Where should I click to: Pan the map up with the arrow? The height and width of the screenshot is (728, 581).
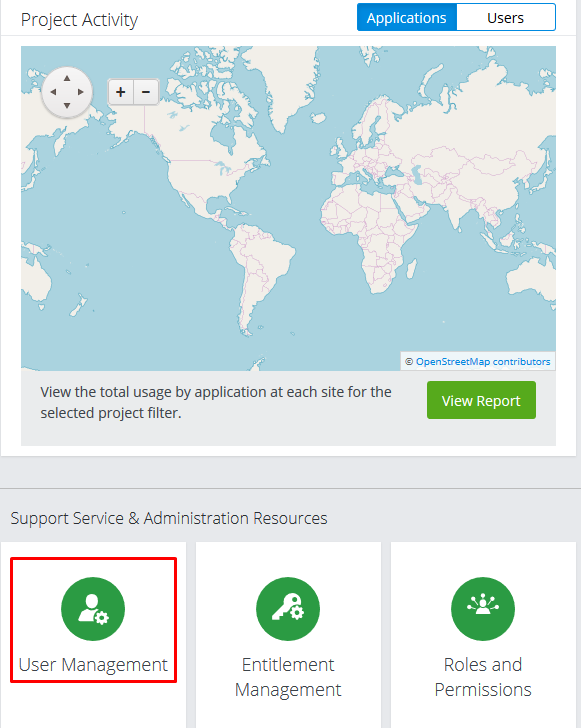67,78
